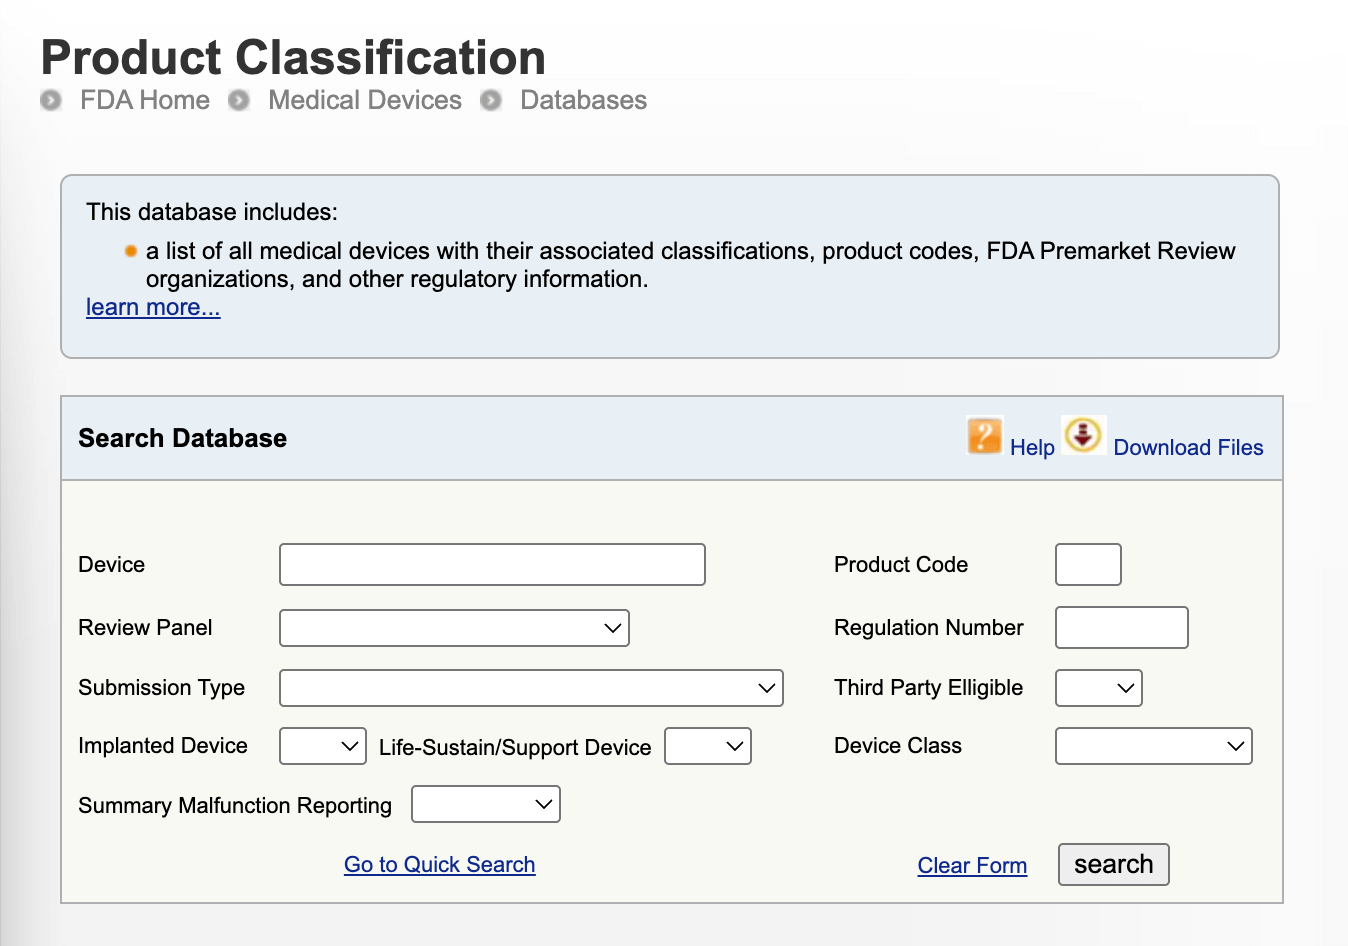Expand the Device Class dropdown

click(1153, 746)
